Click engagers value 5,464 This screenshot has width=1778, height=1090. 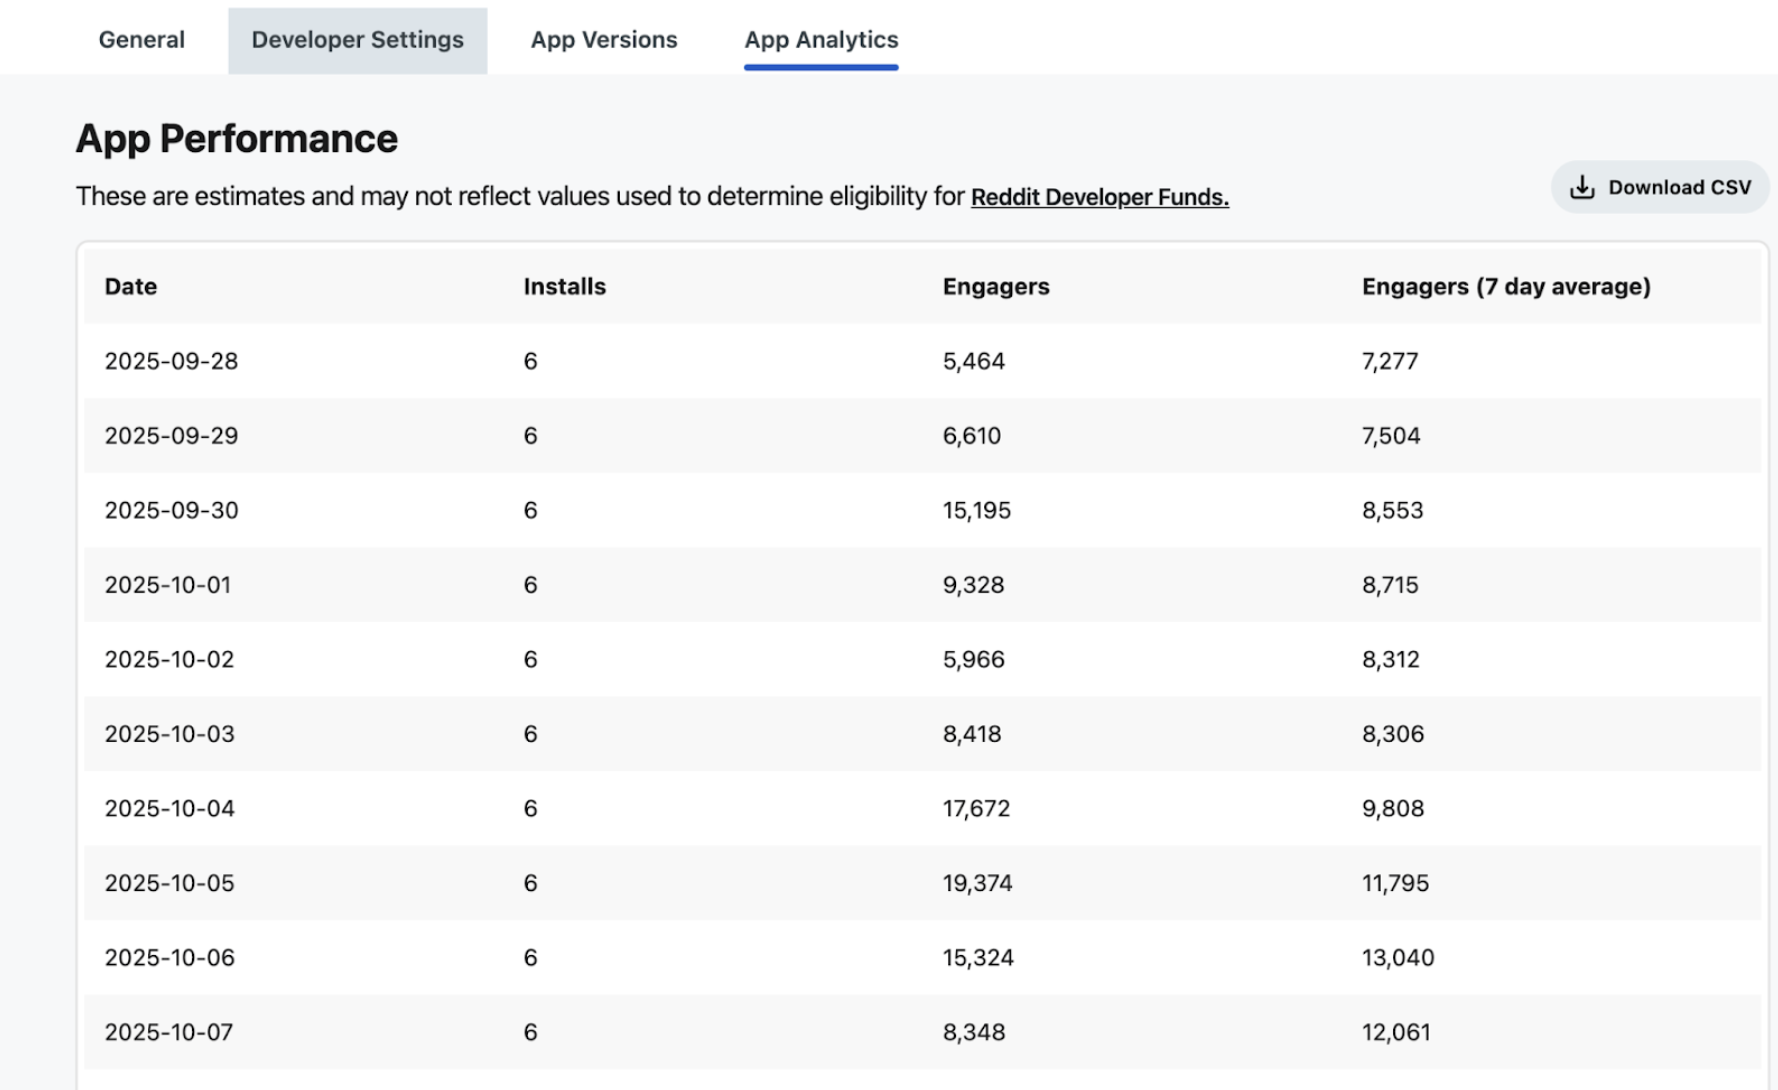click(973, 361)
